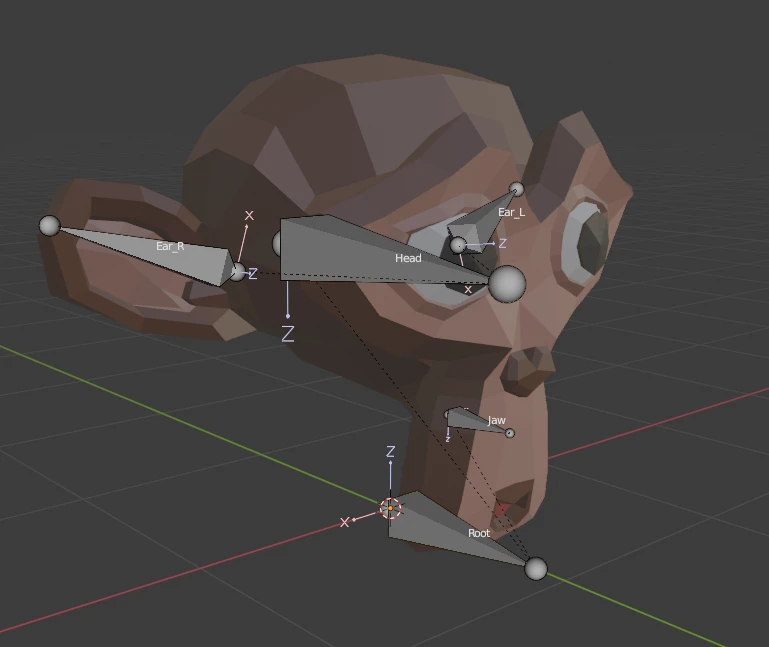Click the Ear_R bone's base joint sphere
The height and width of the screenshot is (647, 769).
coord(238,272)
